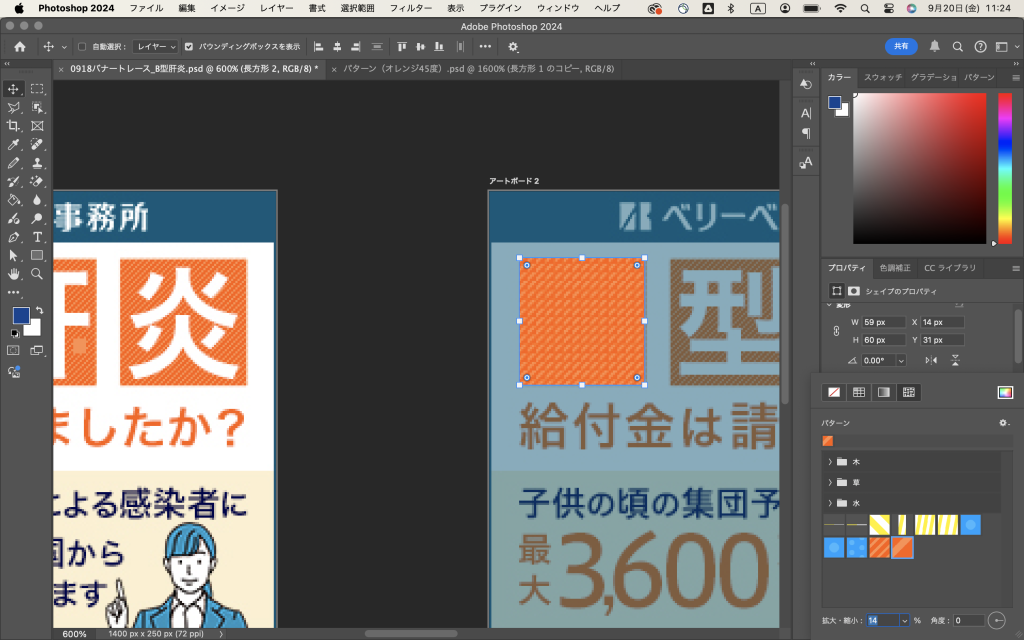Select the Eyedropper tool

tap(14, 144)
